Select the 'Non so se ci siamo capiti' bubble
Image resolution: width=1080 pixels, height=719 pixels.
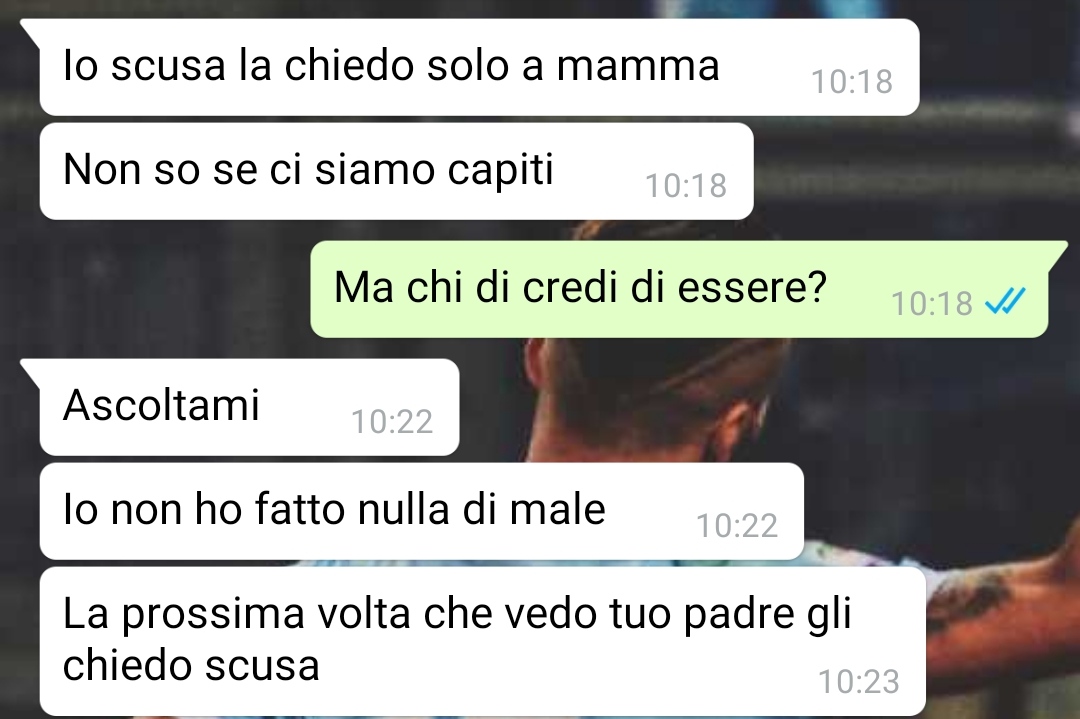coord(397,171)
